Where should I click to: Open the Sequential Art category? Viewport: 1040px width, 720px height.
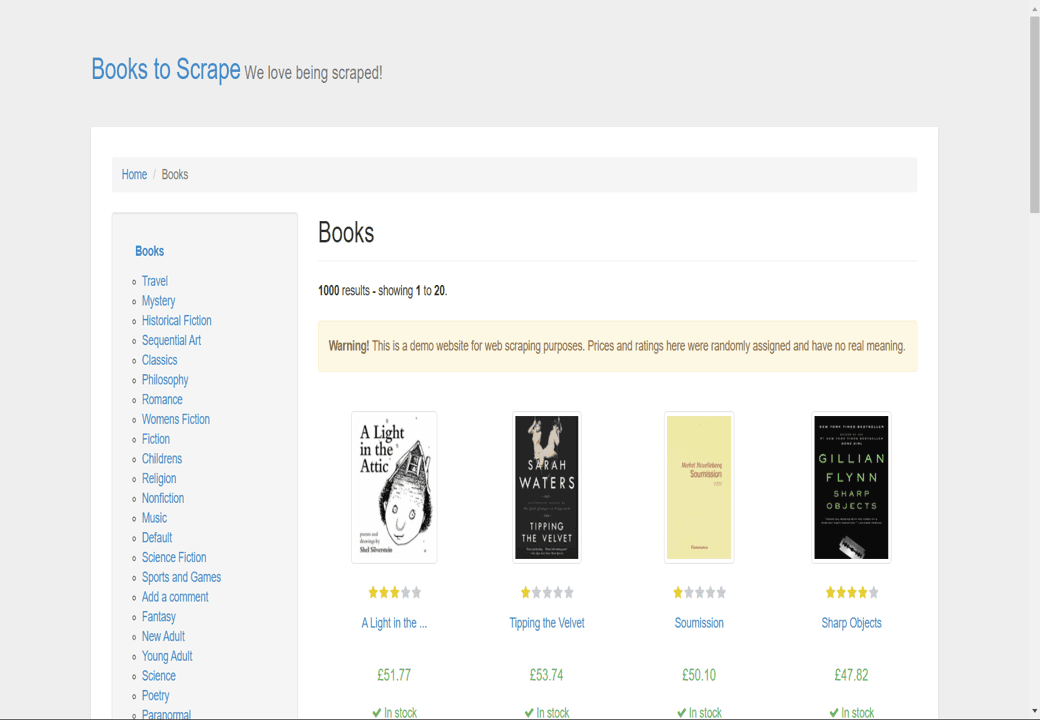171,341
